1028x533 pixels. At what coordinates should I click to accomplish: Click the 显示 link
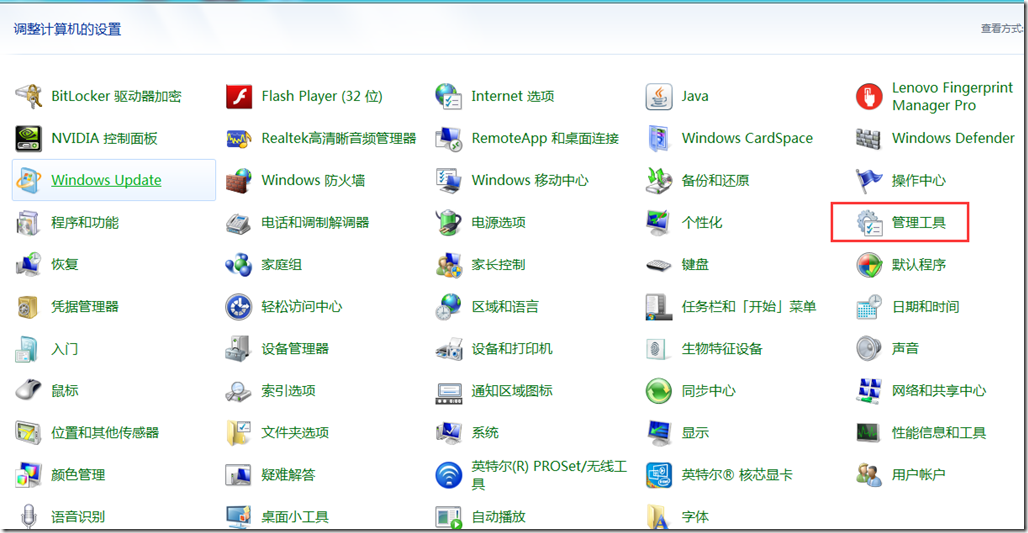pos(695,433)
